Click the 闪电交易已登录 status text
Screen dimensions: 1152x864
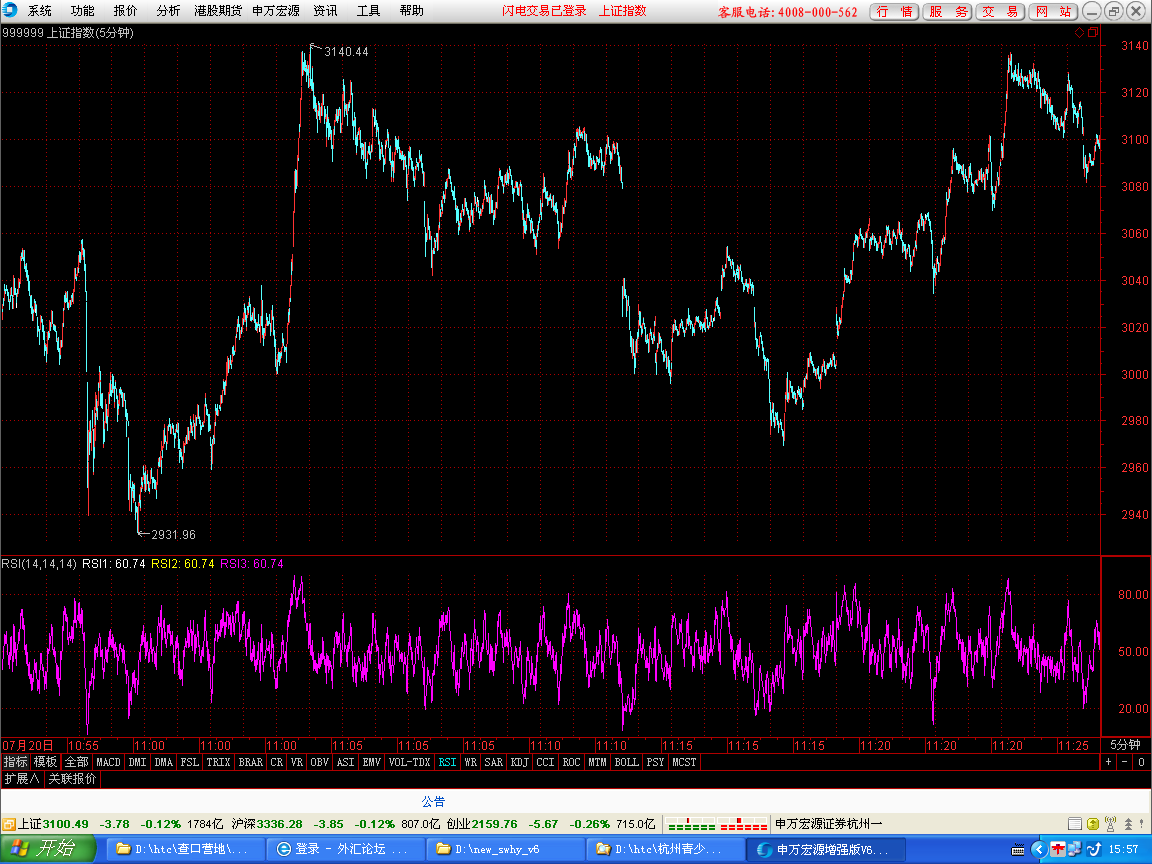[544, 11]
